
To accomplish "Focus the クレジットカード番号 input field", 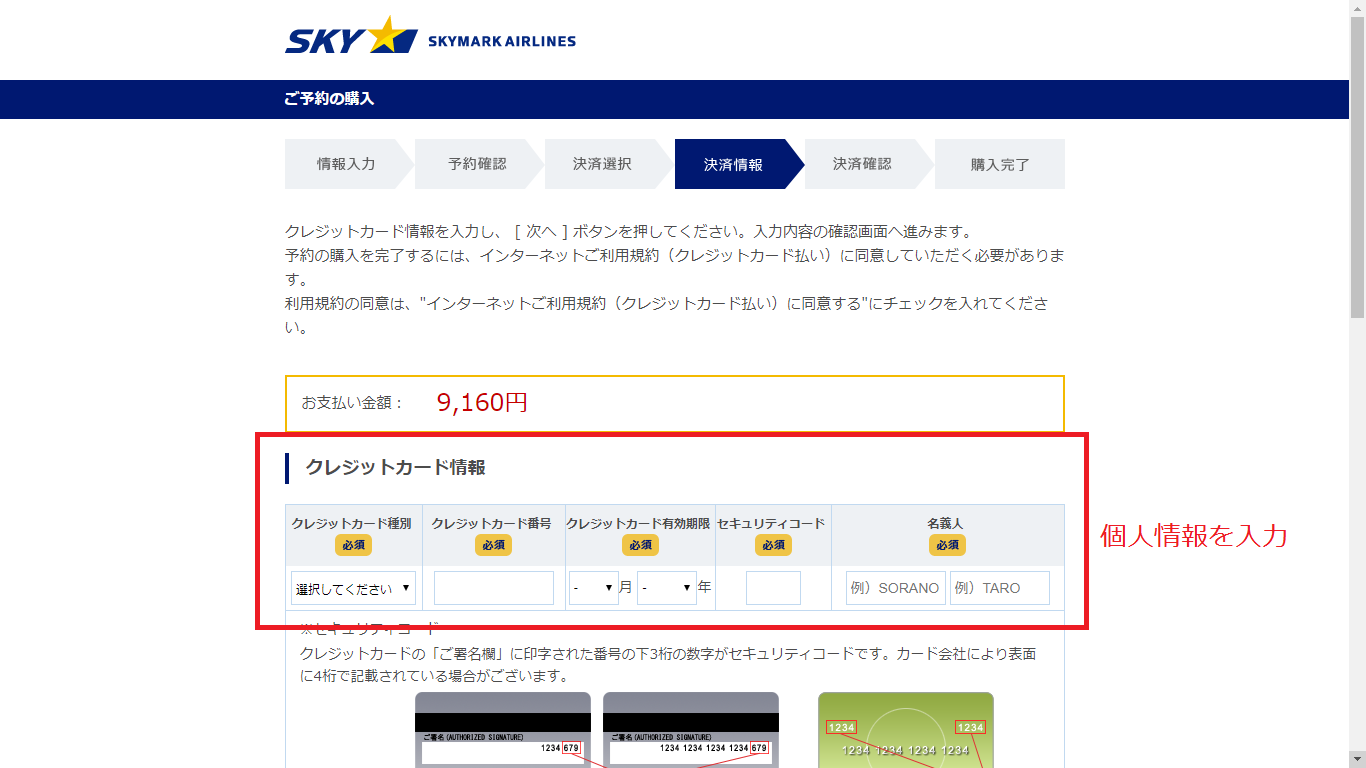I will [x=493, y=588].
